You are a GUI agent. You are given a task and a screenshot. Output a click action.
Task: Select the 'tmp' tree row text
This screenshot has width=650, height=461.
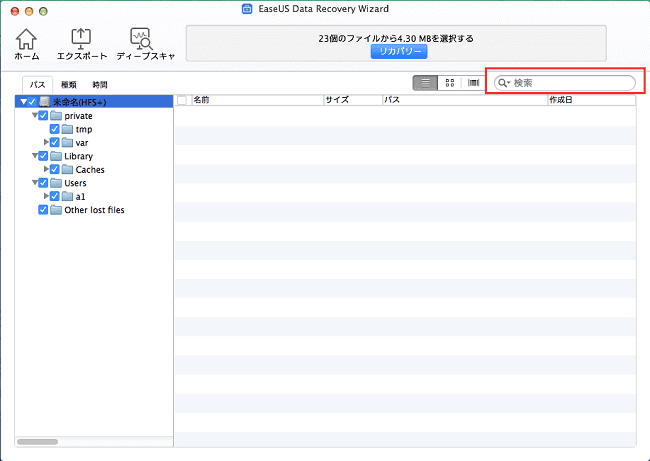[x=84, y=129]
